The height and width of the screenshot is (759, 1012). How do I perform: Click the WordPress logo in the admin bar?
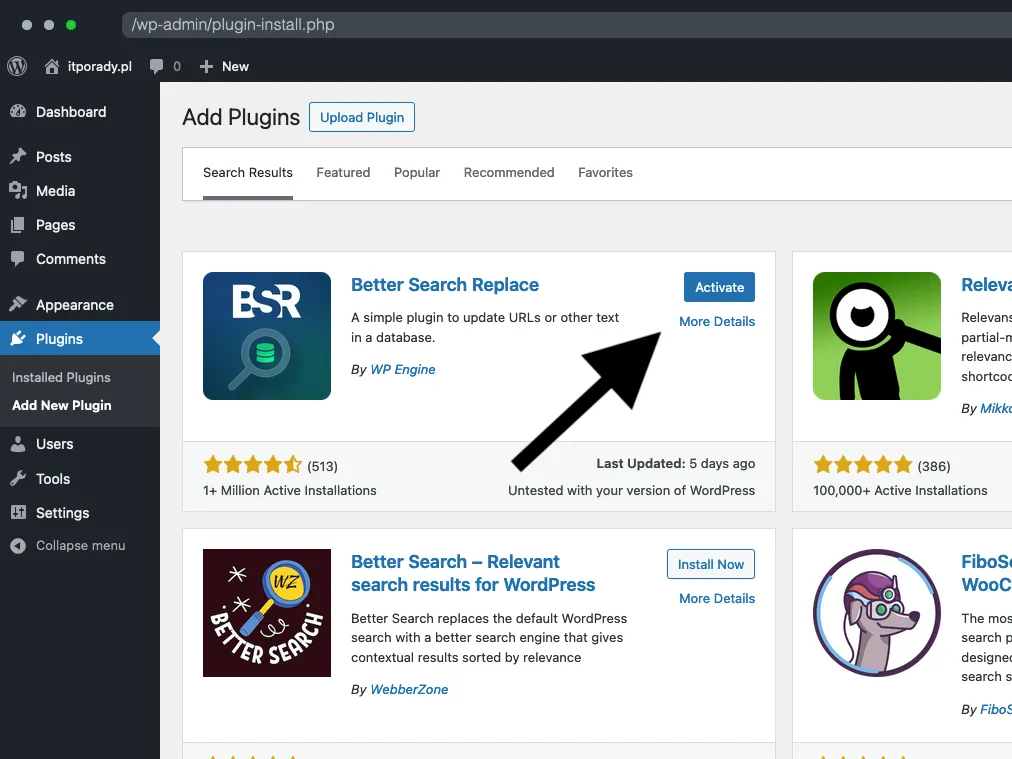16,68
